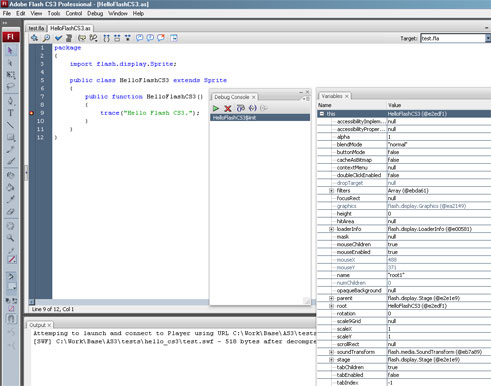Select the Subselection tool
The width and height of the screenshot is (491, 386).
(x=10, y=63)
